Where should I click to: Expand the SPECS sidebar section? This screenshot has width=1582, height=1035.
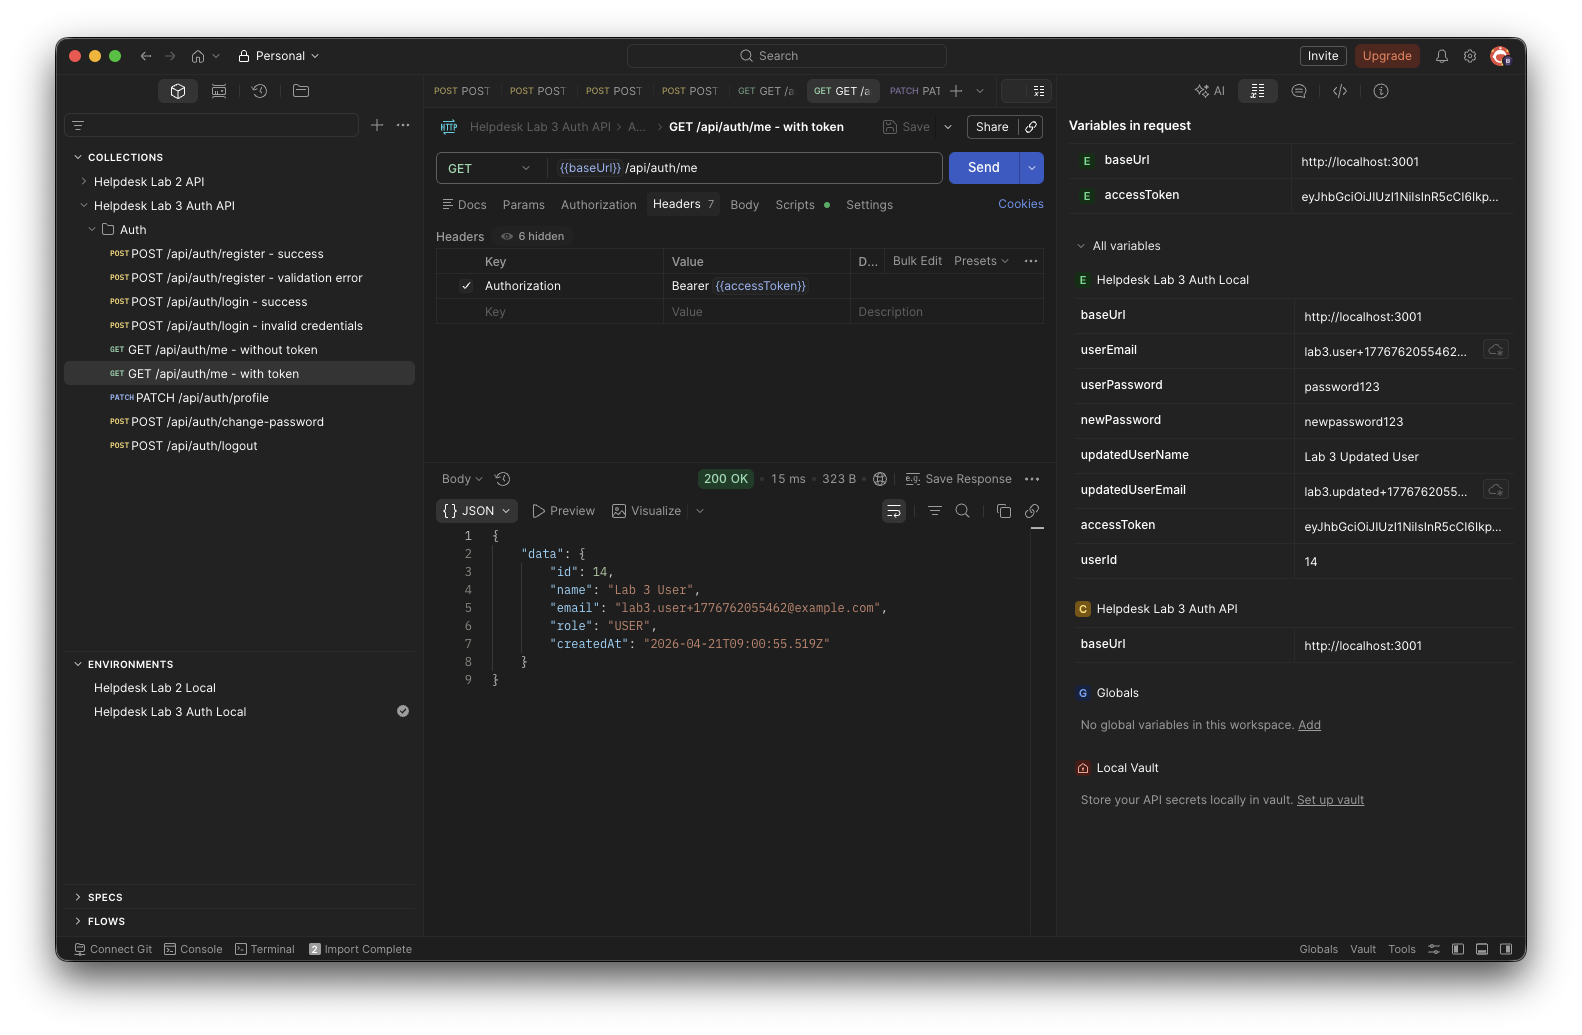coord(78,897)
